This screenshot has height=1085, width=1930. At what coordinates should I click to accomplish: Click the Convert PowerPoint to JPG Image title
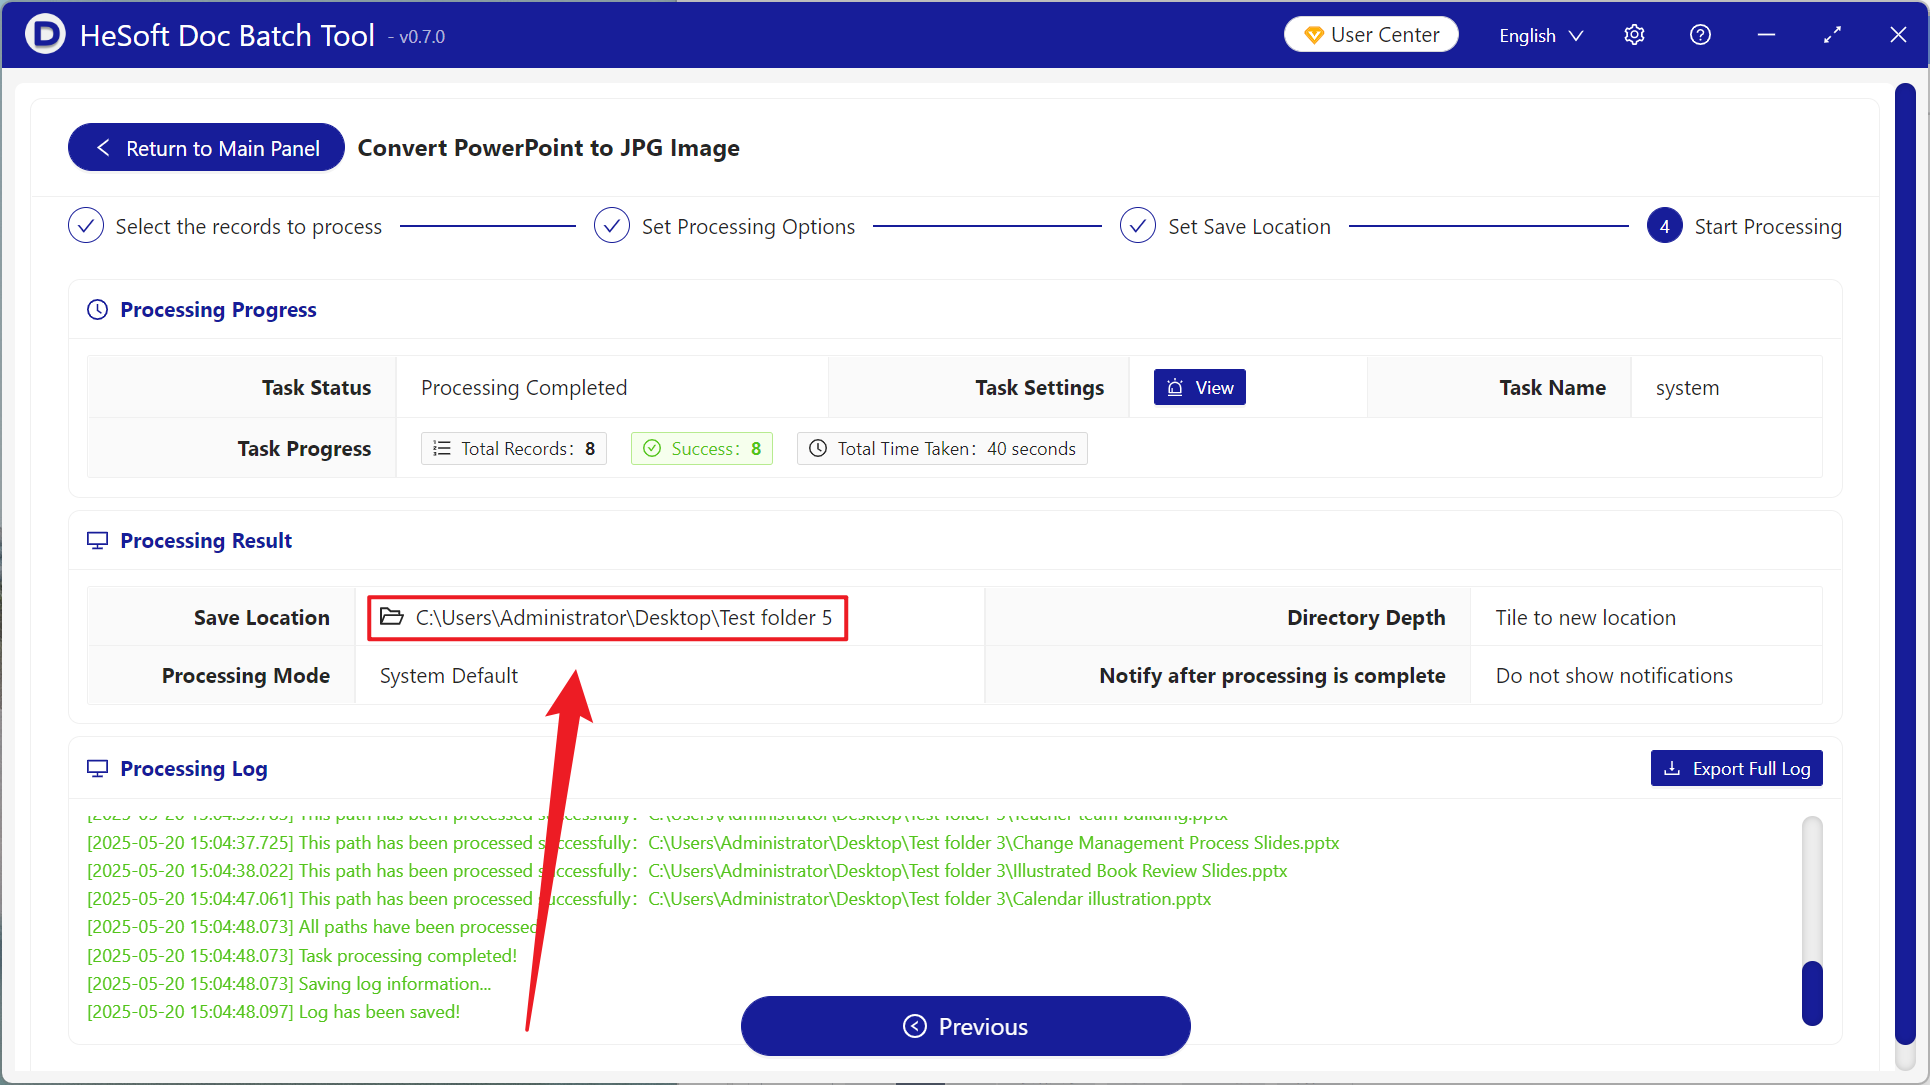click(x=549, y=148)
